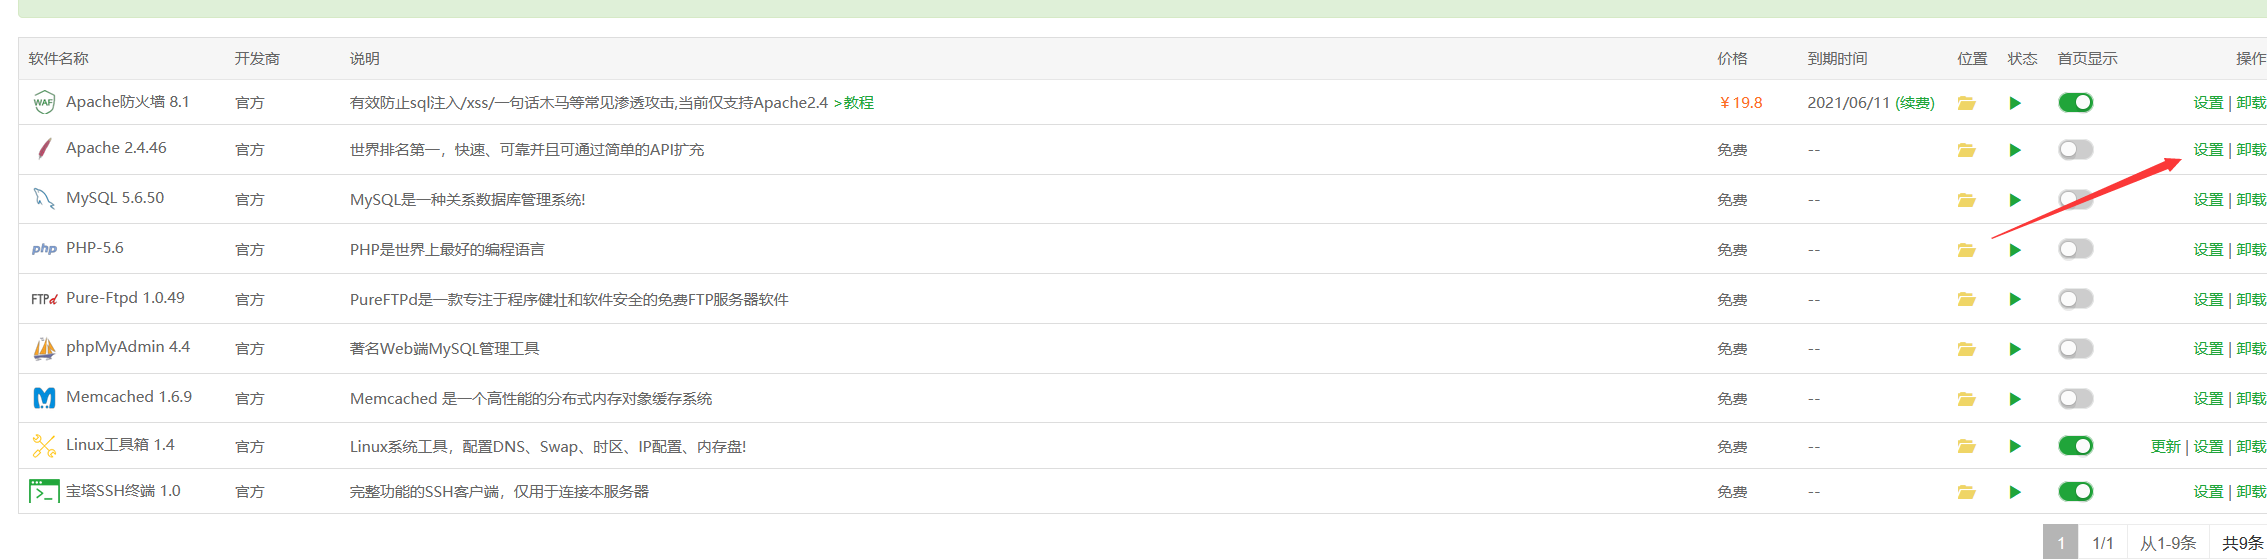The height and width of the screenshot is (560, 2267).
Task: Open the Apache firewall folder location icon
Action: click(x=1966, y=103)
